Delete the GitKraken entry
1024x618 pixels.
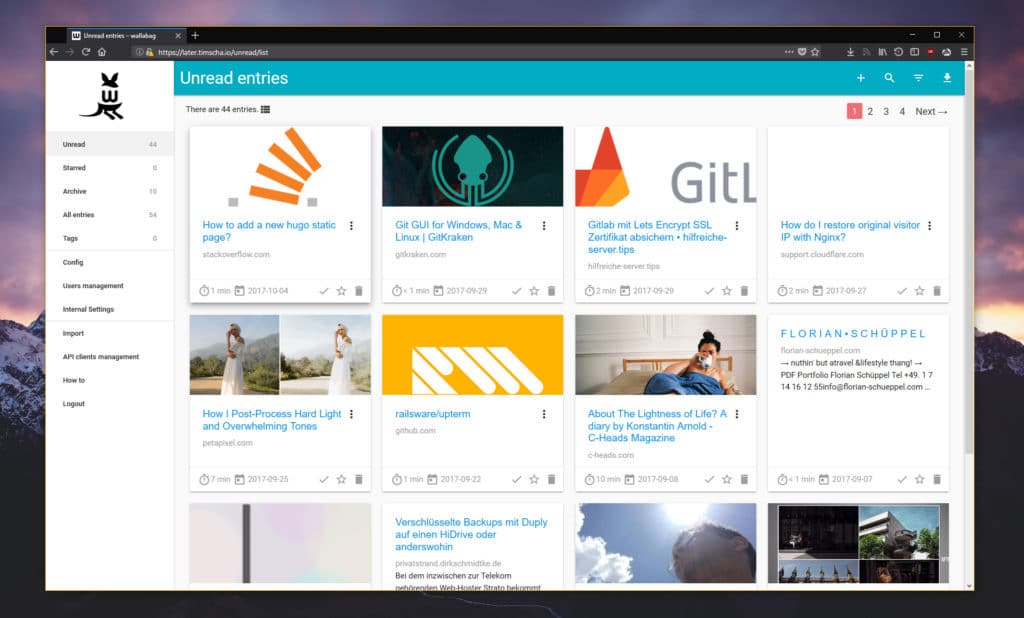pyautogui.click(x=551, y=291)
